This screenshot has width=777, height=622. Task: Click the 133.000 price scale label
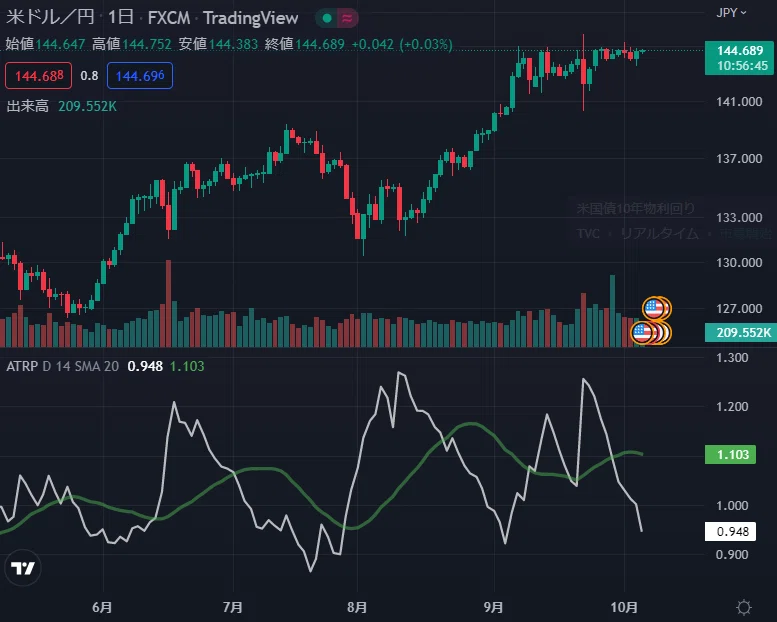pyautogui.click(x=739, y=218)
